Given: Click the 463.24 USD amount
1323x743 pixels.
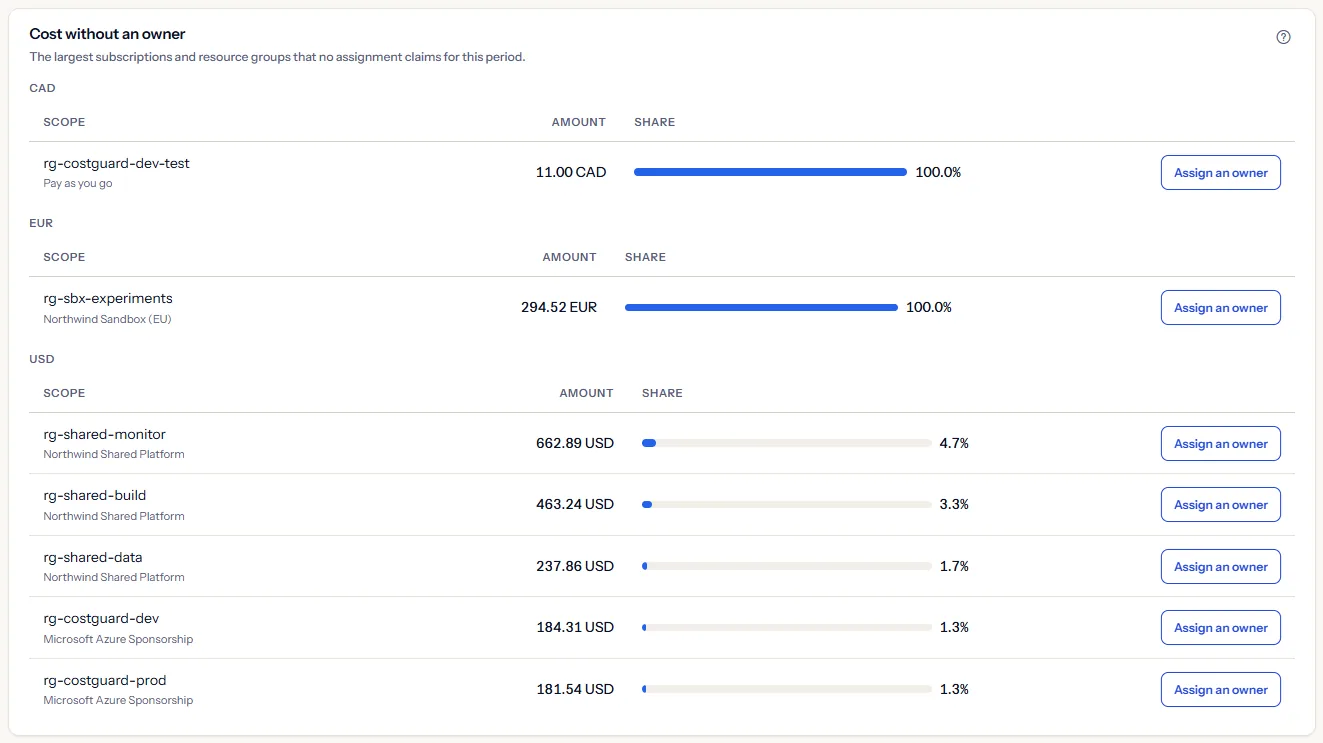Looking at the screenshot, I should pos(575,504).
